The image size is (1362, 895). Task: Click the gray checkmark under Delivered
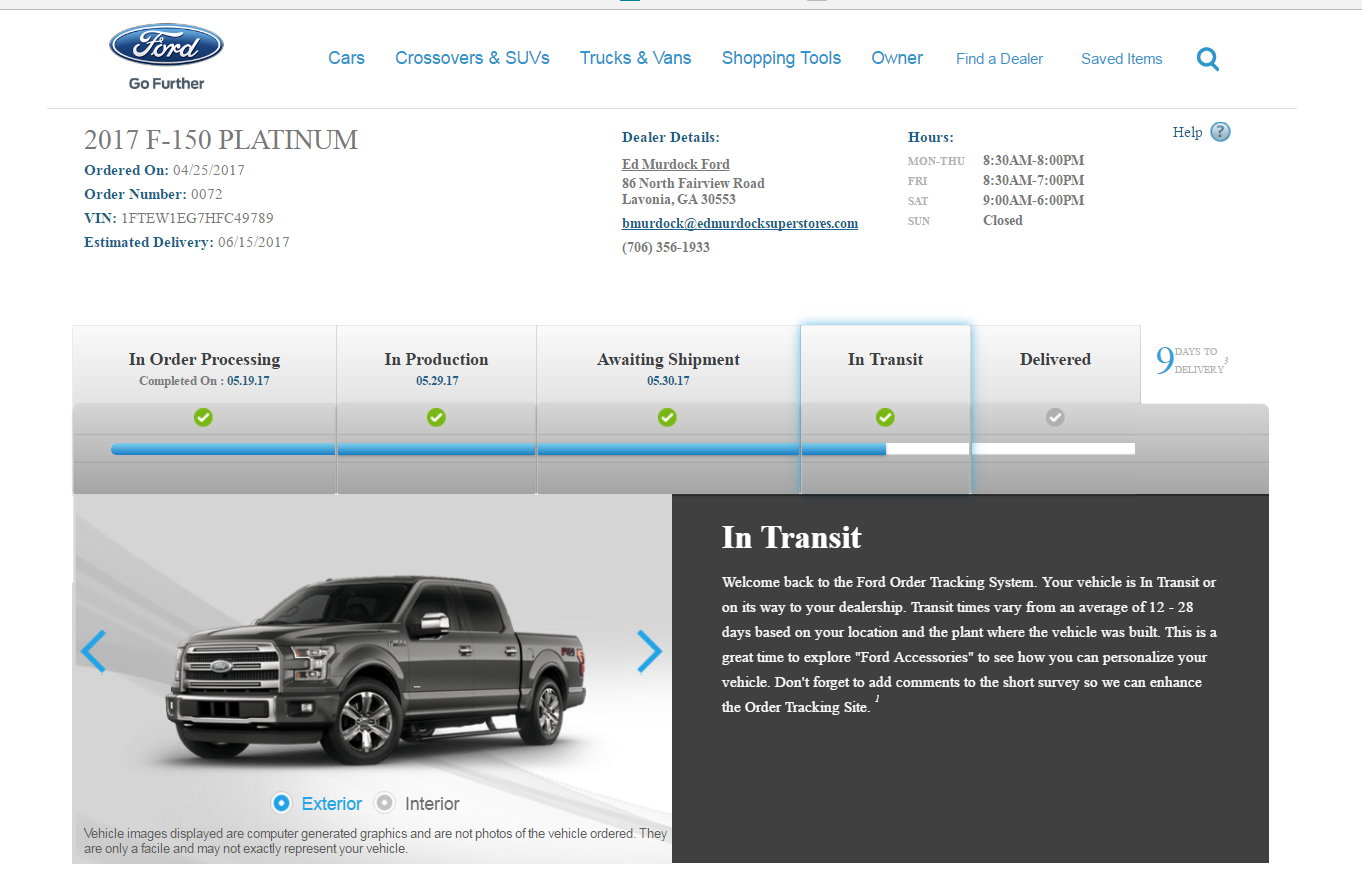[1055, 417]
